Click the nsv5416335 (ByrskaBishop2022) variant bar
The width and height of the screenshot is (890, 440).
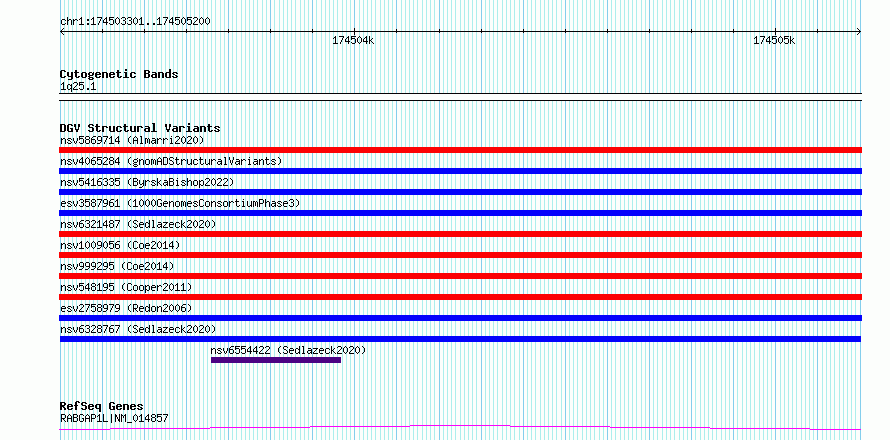pos(460,192)
